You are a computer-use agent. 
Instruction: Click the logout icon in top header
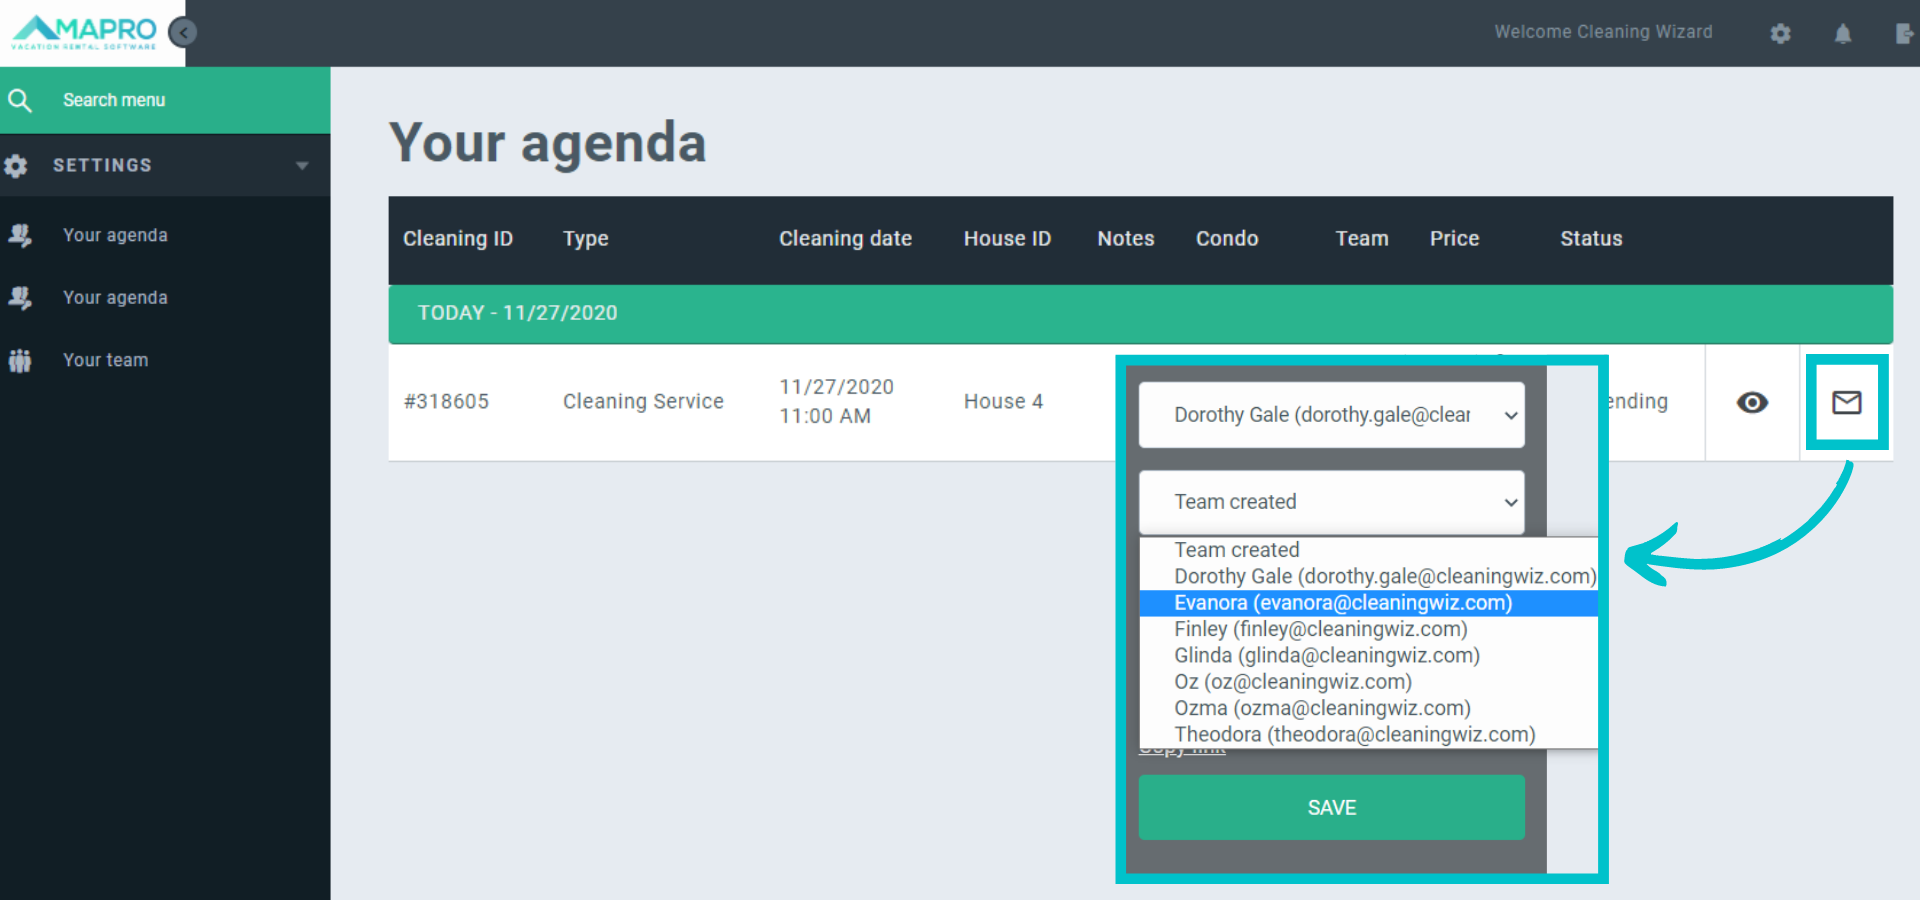pyautogui.click(x=1904, y=34)
